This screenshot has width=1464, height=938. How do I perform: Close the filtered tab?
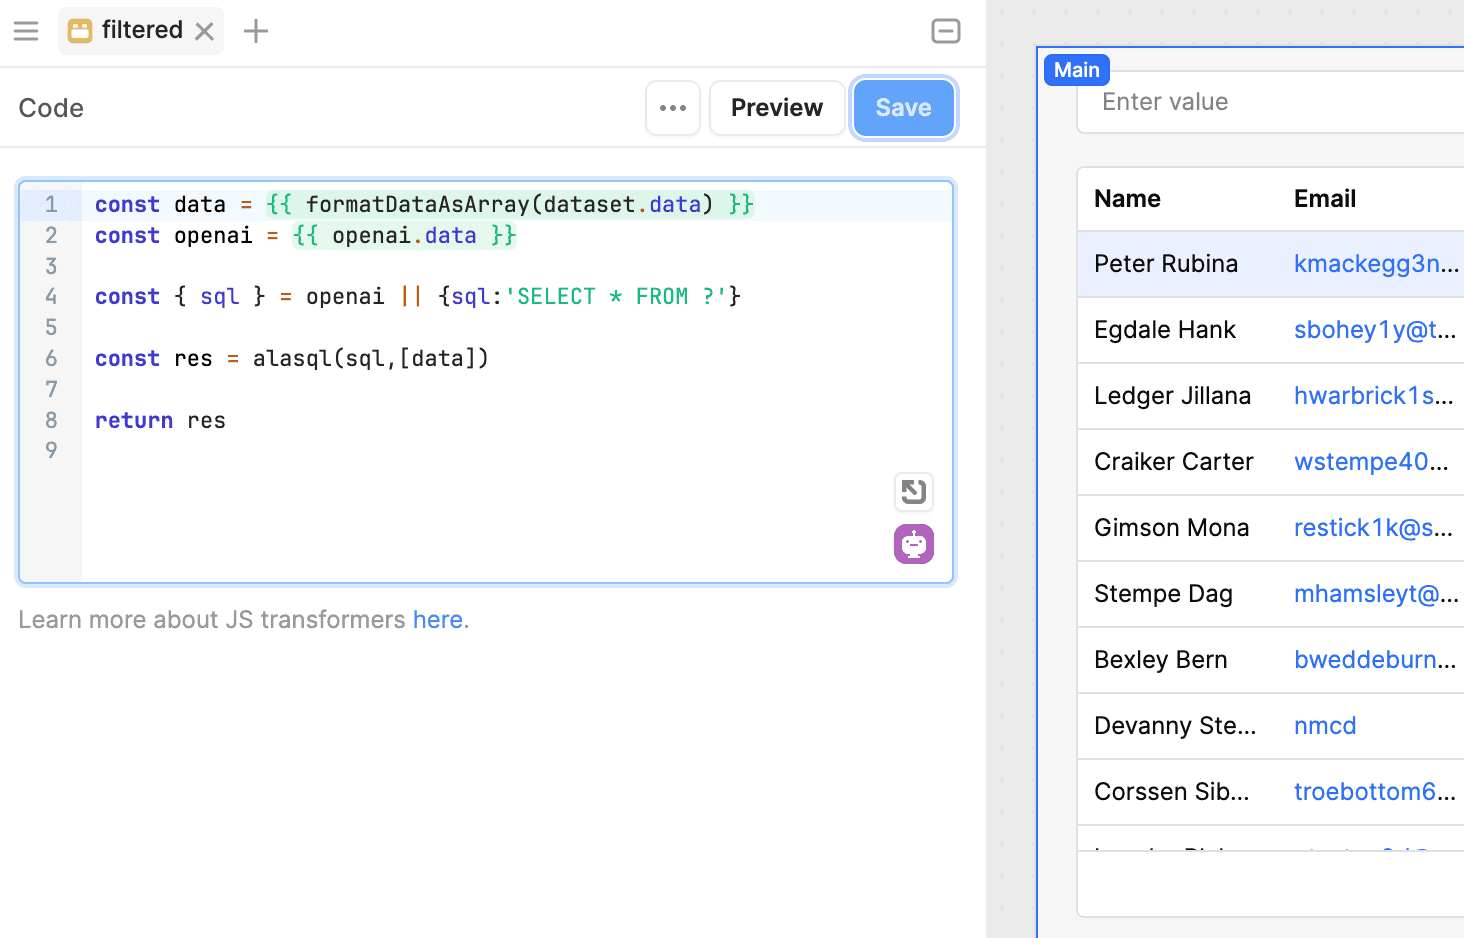[x=205, y=31]
